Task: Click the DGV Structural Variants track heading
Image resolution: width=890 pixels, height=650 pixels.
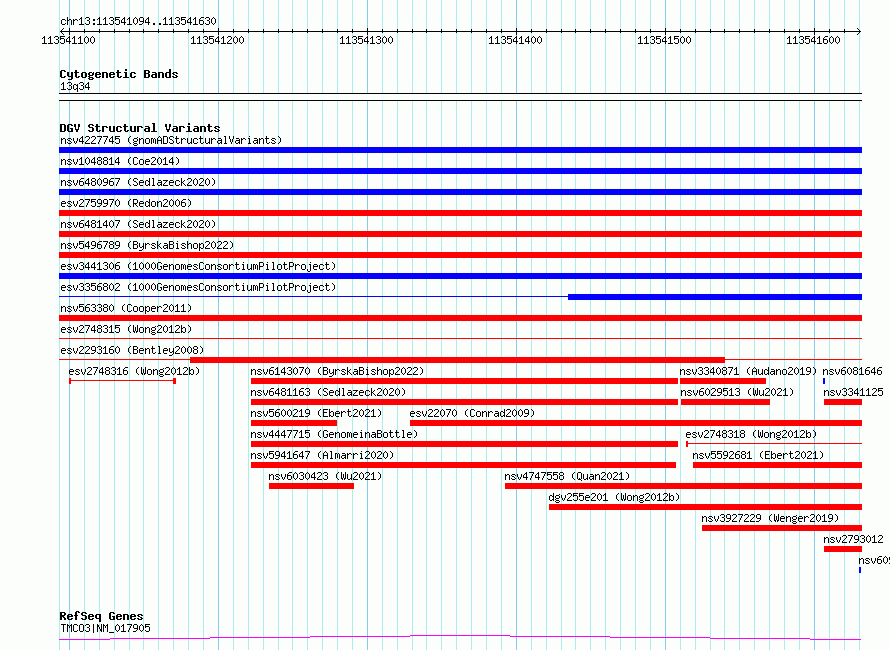Action: pyautogui.click(x=140, y=128)
